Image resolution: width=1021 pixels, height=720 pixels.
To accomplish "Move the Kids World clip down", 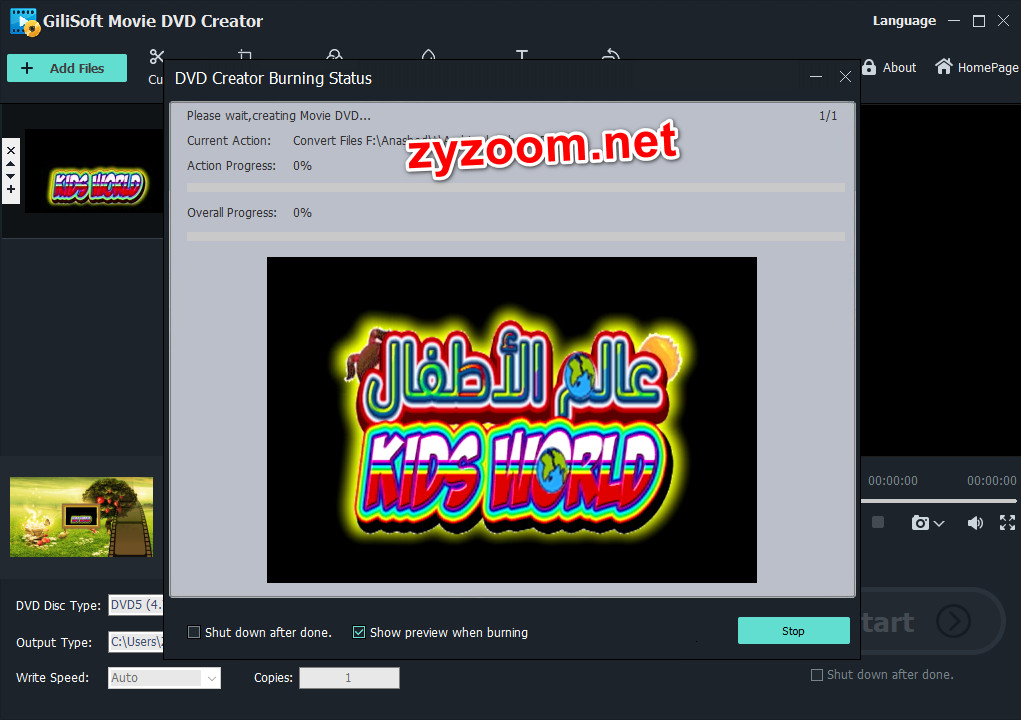I will [x=11, y=176].
